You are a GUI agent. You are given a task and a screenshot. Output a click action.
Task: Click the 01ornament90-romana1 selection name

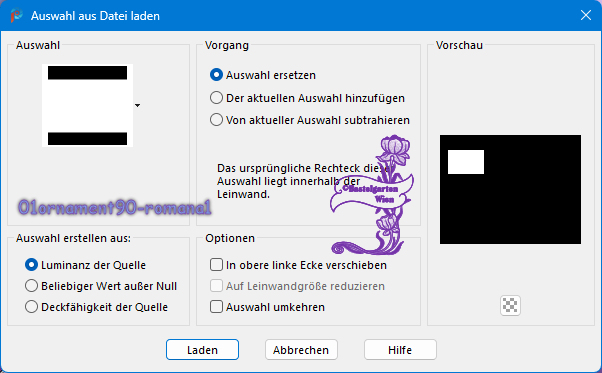click(114, 208)
